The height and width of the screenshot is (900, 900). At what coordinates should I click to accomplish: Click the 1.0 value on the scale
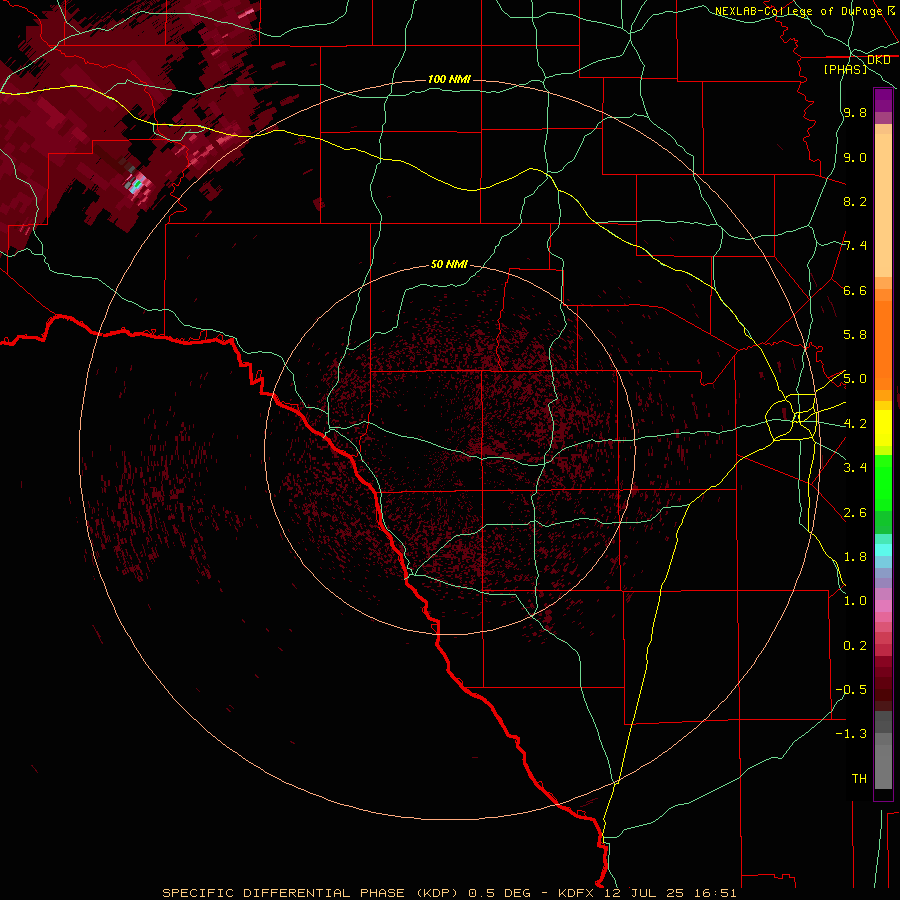pos(855,601)
